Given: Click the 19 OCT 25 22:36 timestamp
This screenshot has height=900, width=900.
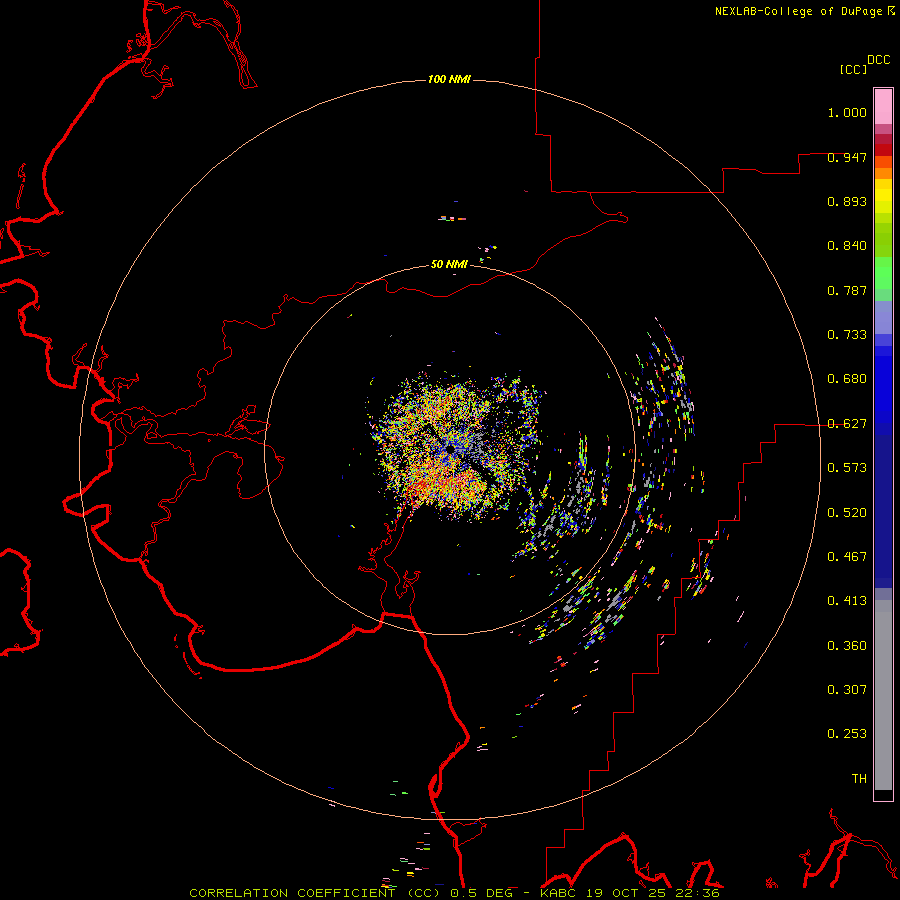Looking at the screenshot, I should point(653,893).
